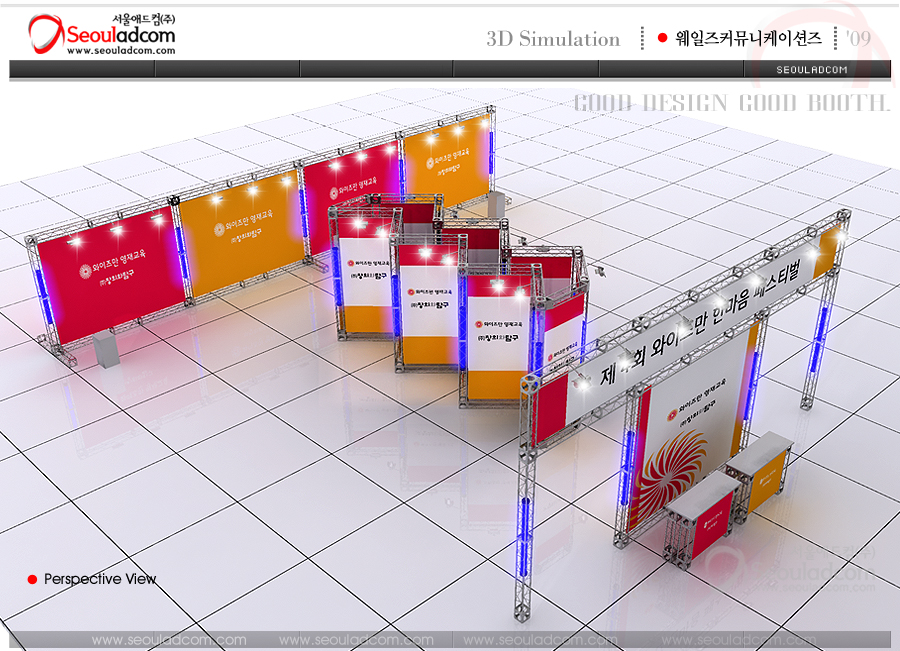Click the Seouladcom logo in the header

click(x=102, y=34)
